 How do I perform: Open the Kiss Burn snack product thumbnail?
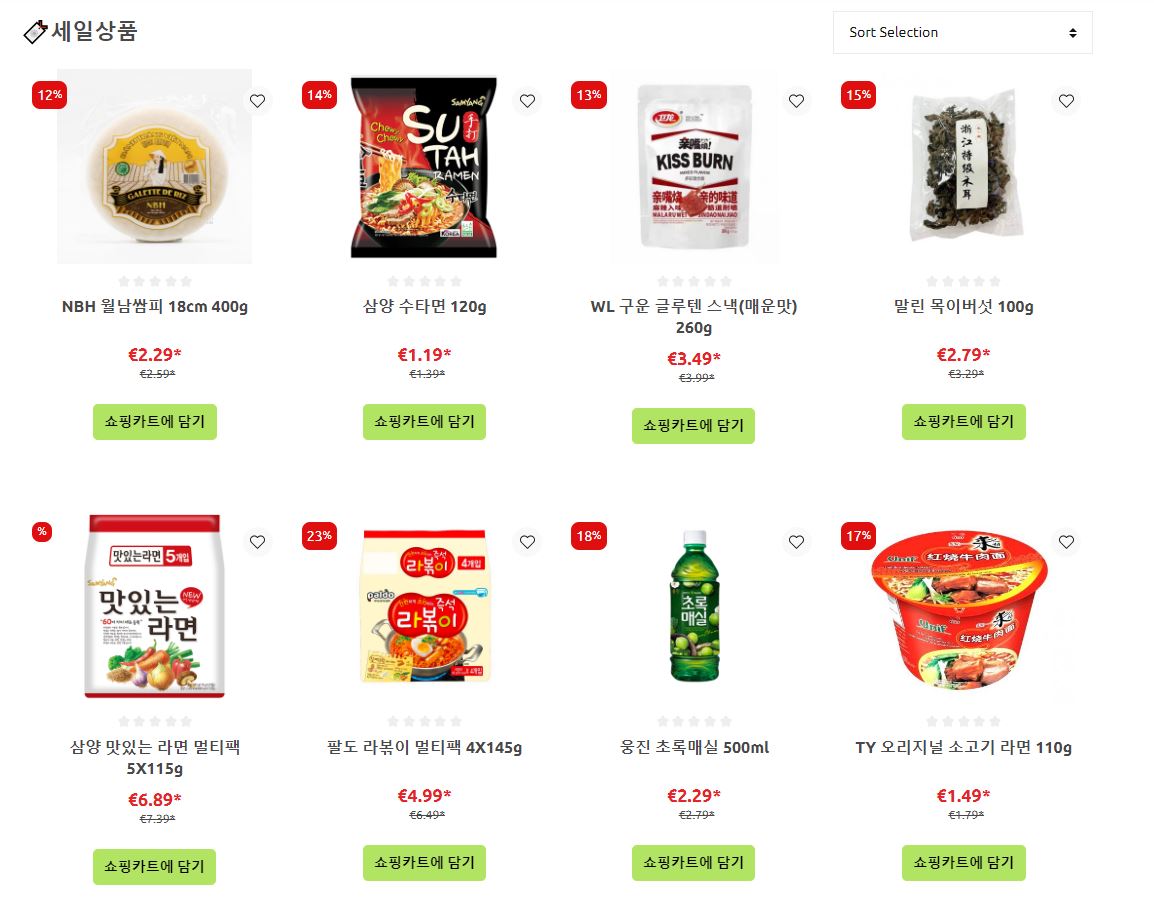click(x=694, y=167)
